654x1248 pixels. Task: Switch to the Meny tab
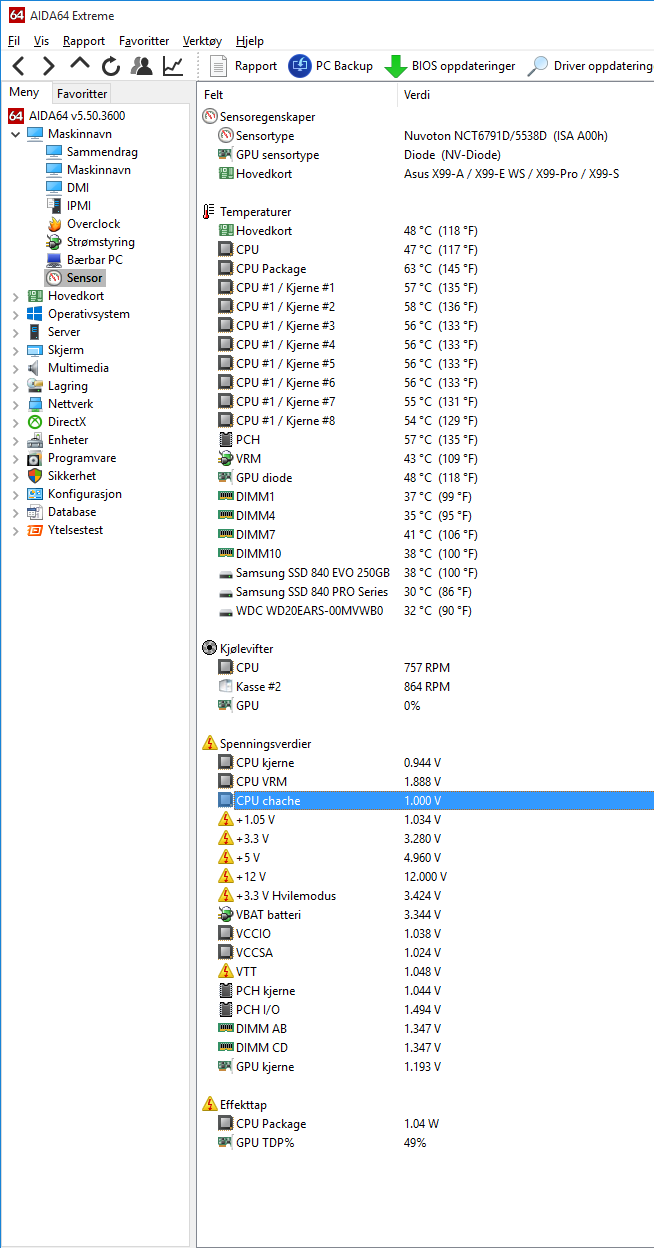point(24,92)
